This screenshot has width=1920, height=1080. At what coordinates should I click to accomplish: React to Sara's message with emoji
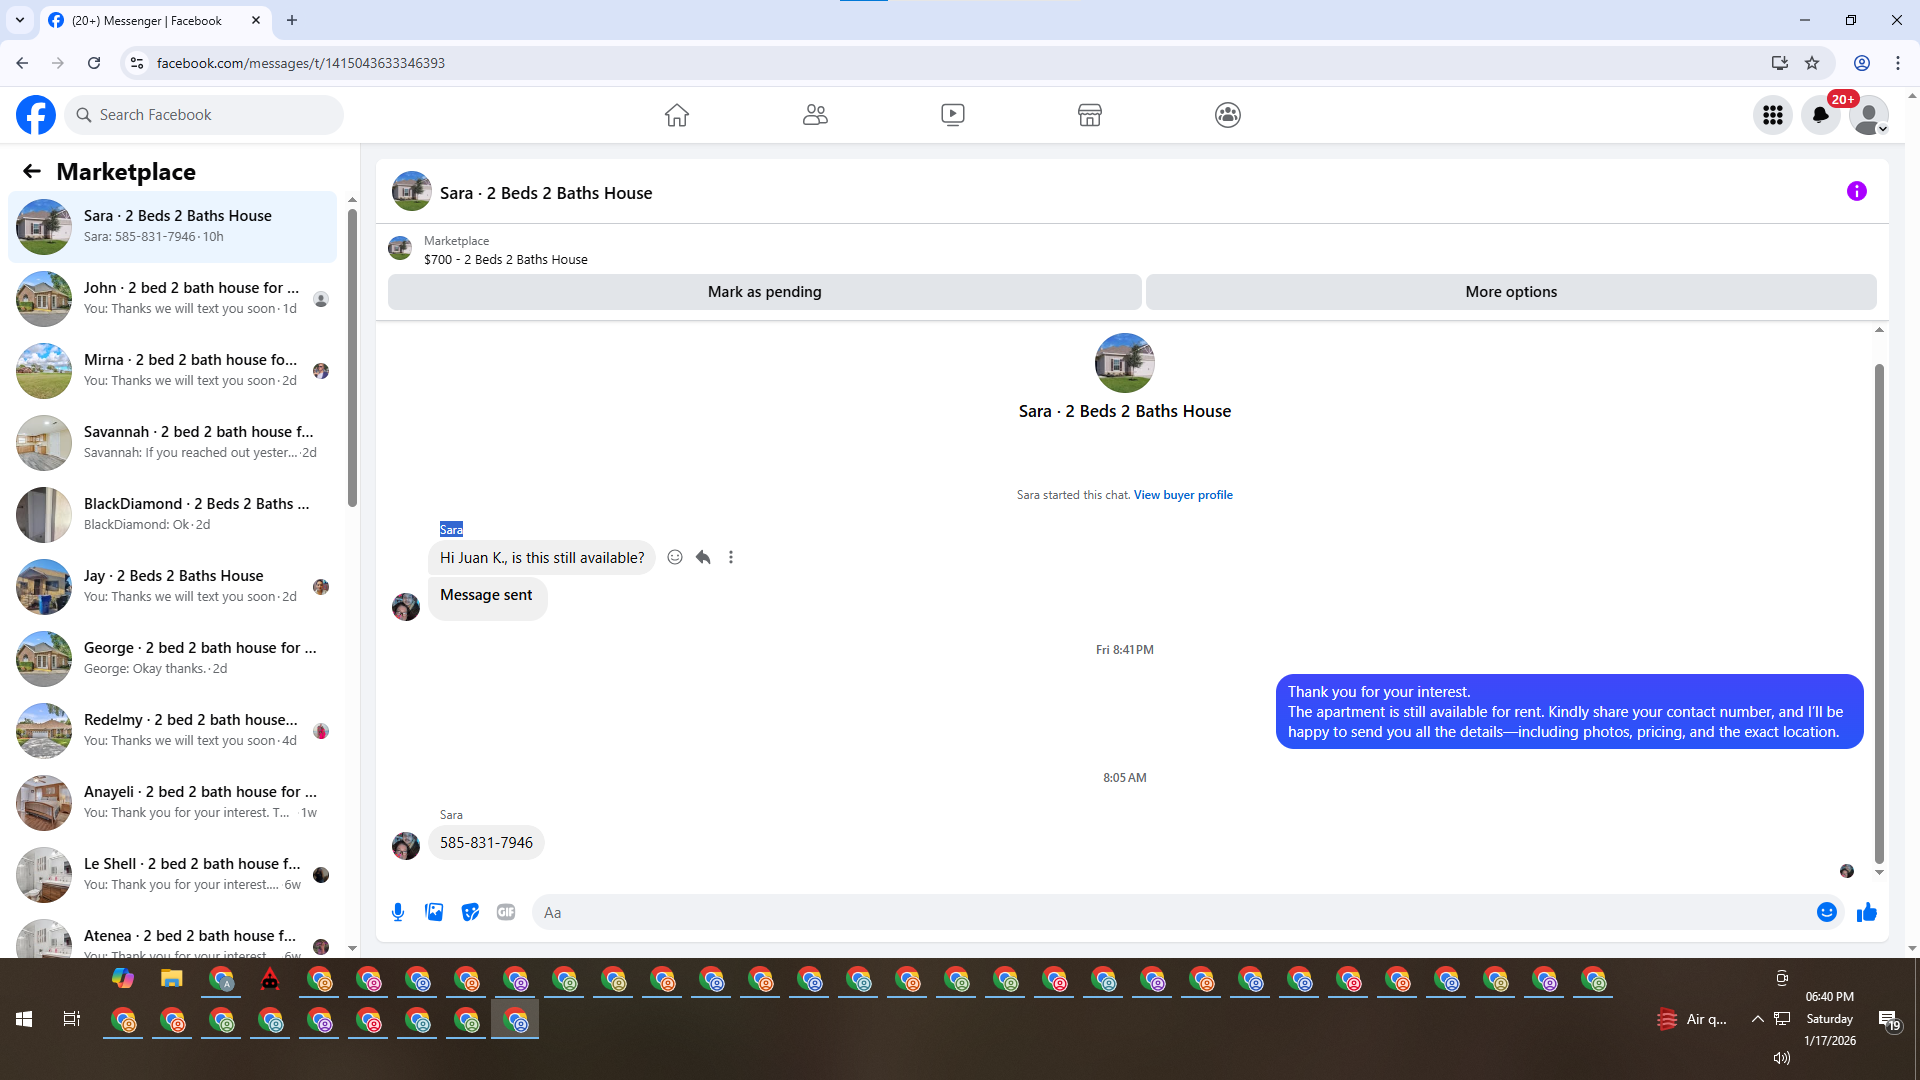[675, 557]
